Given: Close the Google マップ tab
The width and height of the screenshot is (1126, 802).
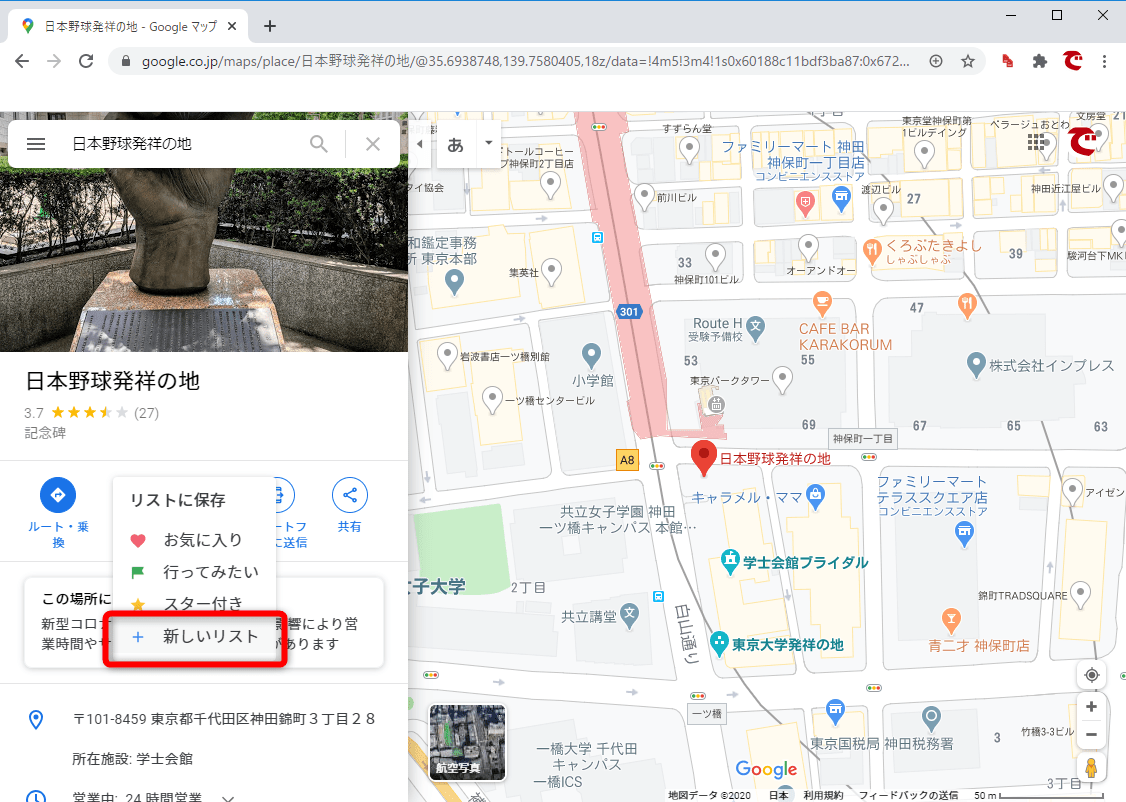Looking at the screenshot, I should tap(232, 26).
